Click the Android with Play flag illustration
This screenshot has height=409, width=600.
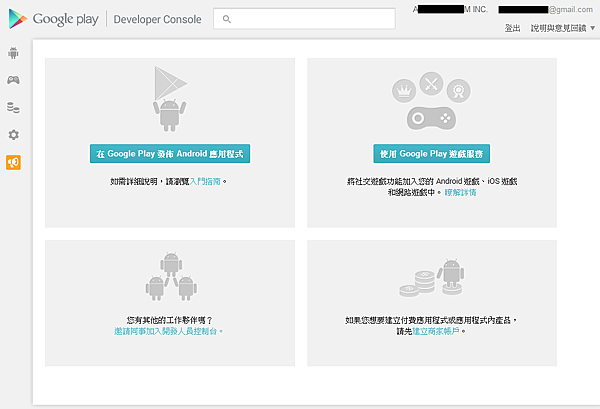click(x=170, y=99)
